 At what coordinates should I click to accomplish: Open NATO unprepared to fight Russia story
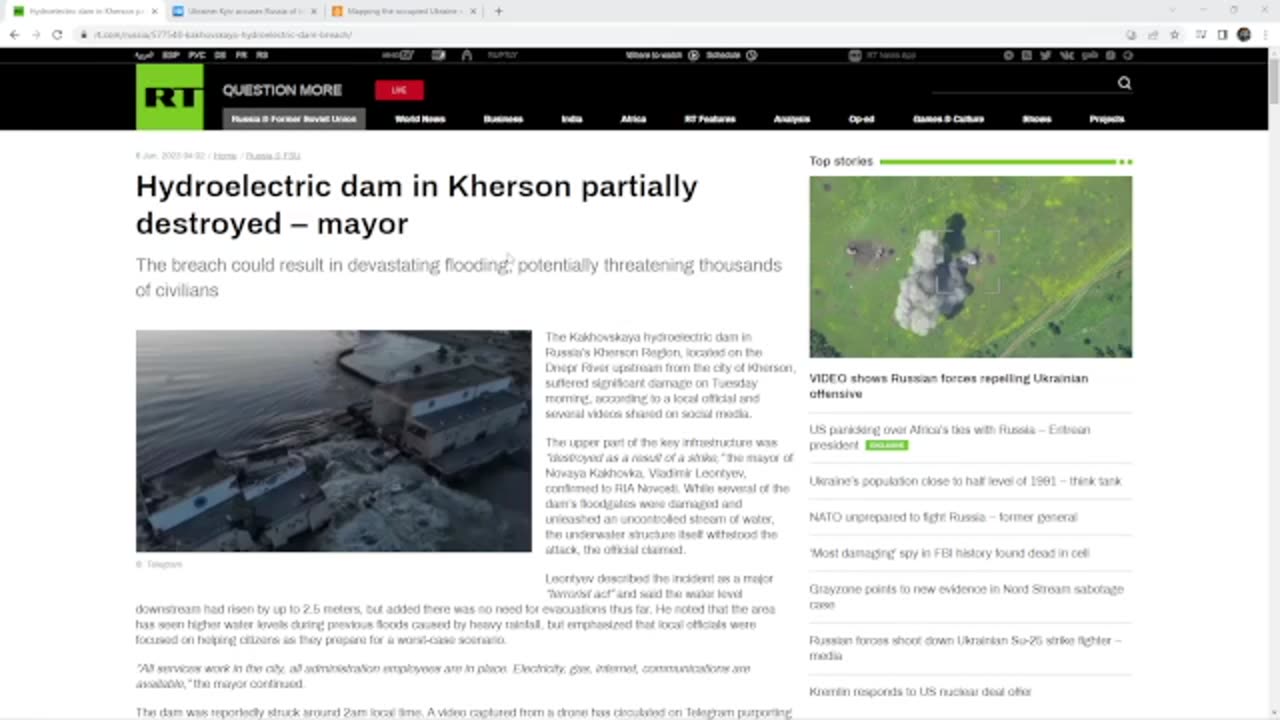(943, 517)
